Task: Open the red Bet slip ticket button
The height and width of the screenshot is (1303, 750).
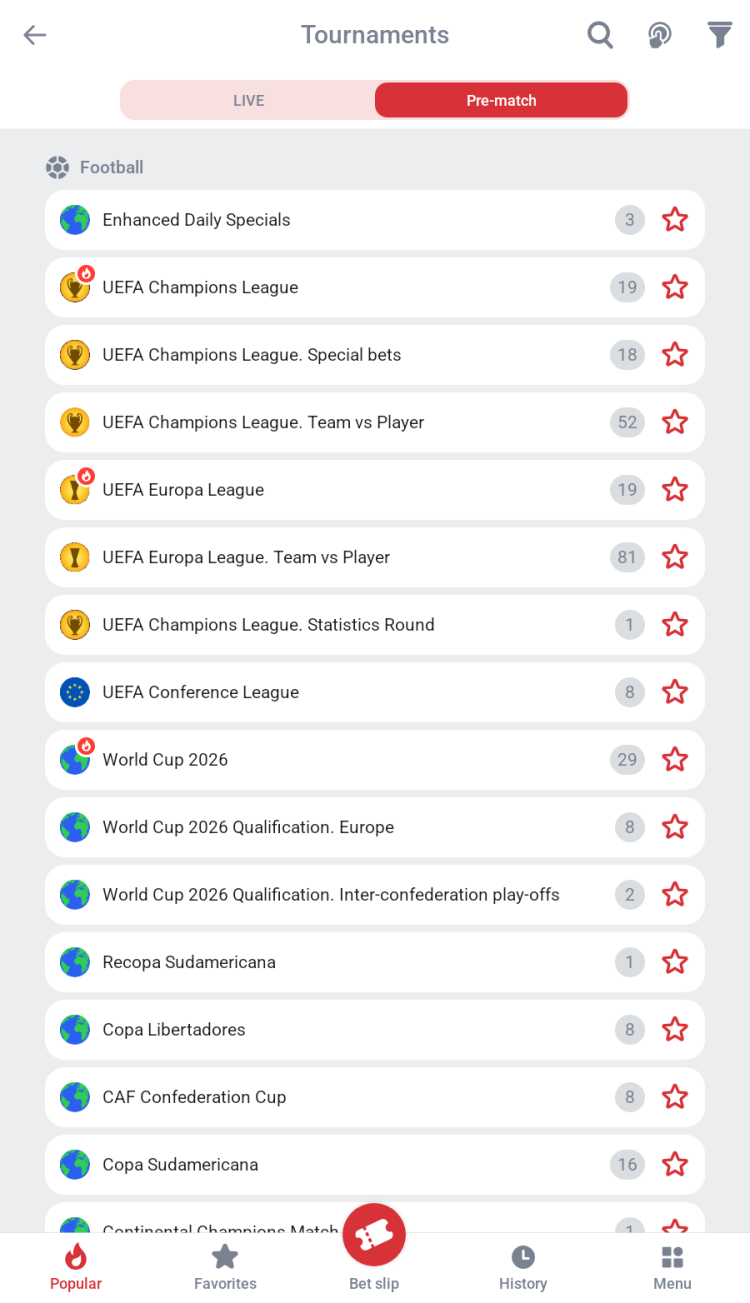Action: pos(374,1235)
